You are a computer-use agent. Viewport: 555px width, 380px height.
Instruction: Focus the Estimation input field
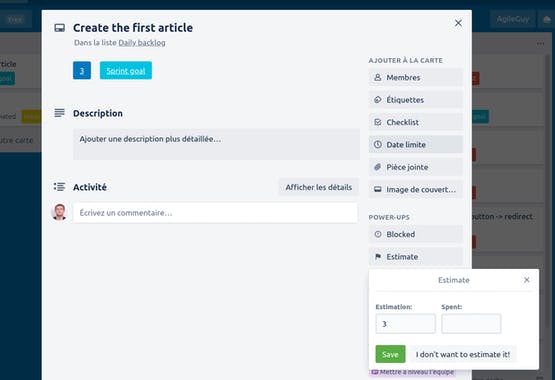click(x=405, y=324)
